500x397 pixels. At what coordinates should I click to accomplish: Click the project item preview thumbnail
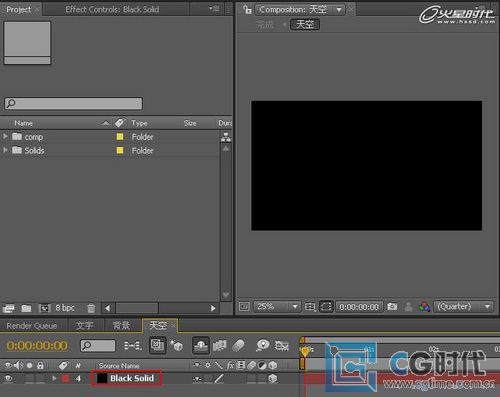pos(27,43)
